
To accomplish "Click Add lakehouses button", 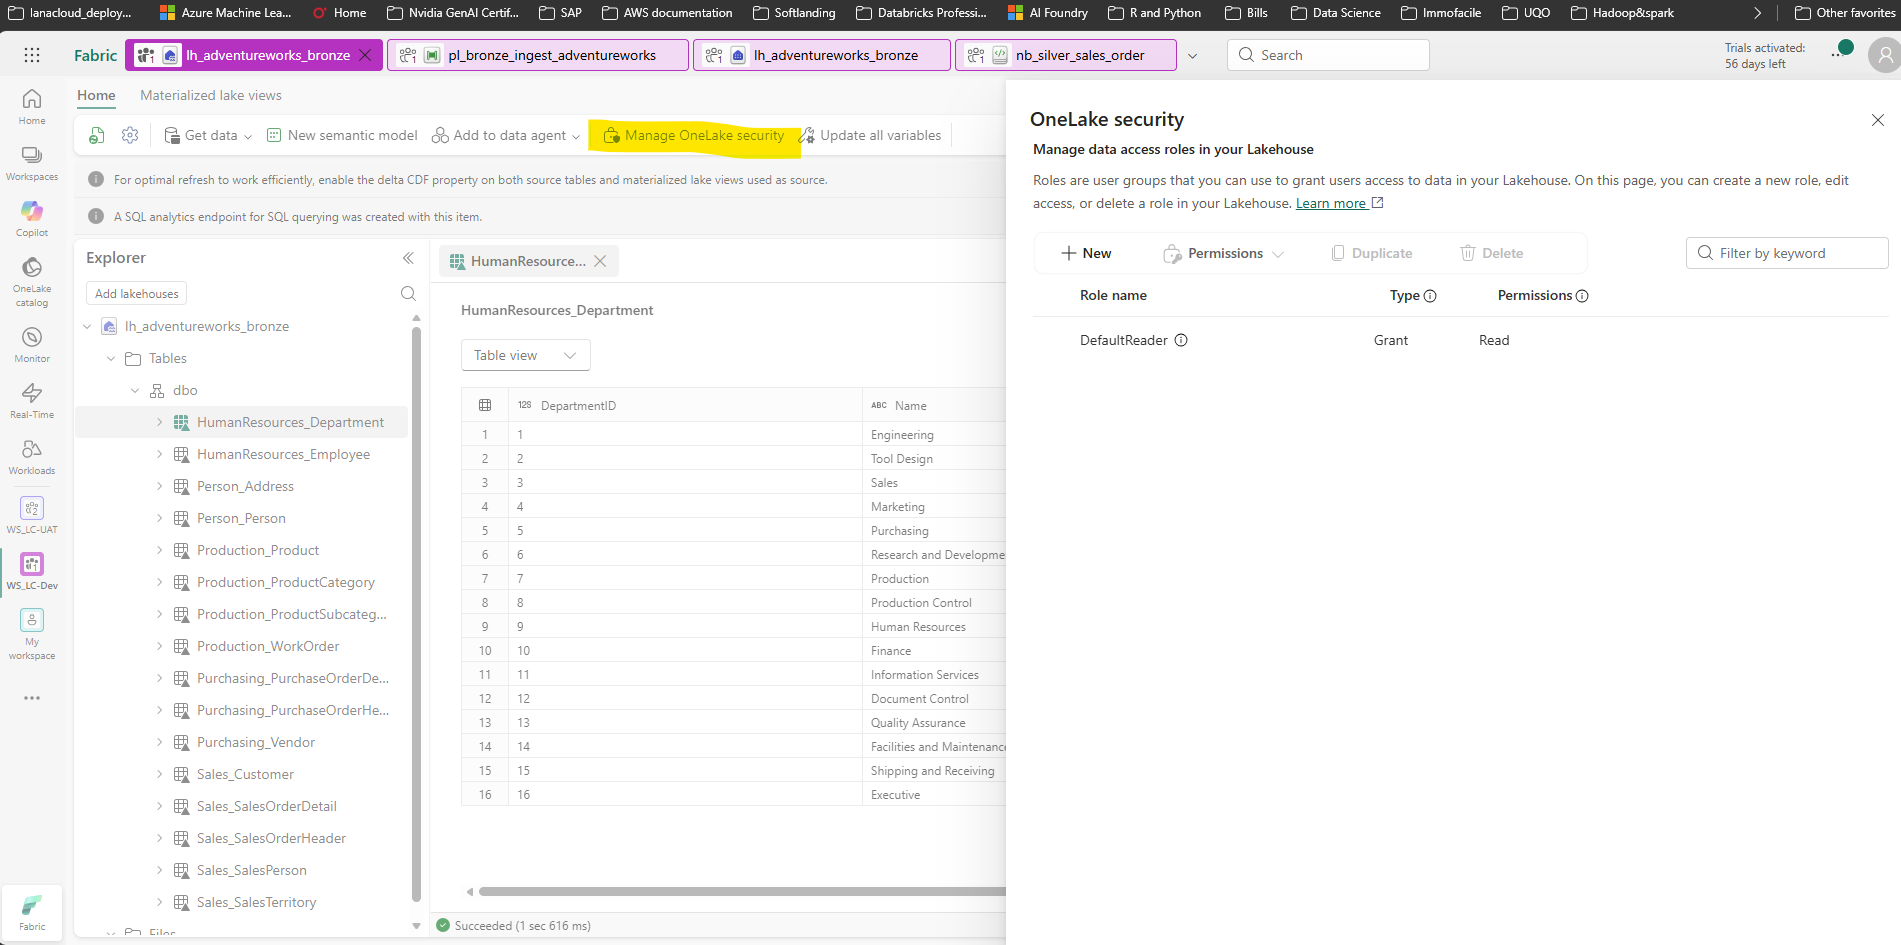I will tap(137, 293).
